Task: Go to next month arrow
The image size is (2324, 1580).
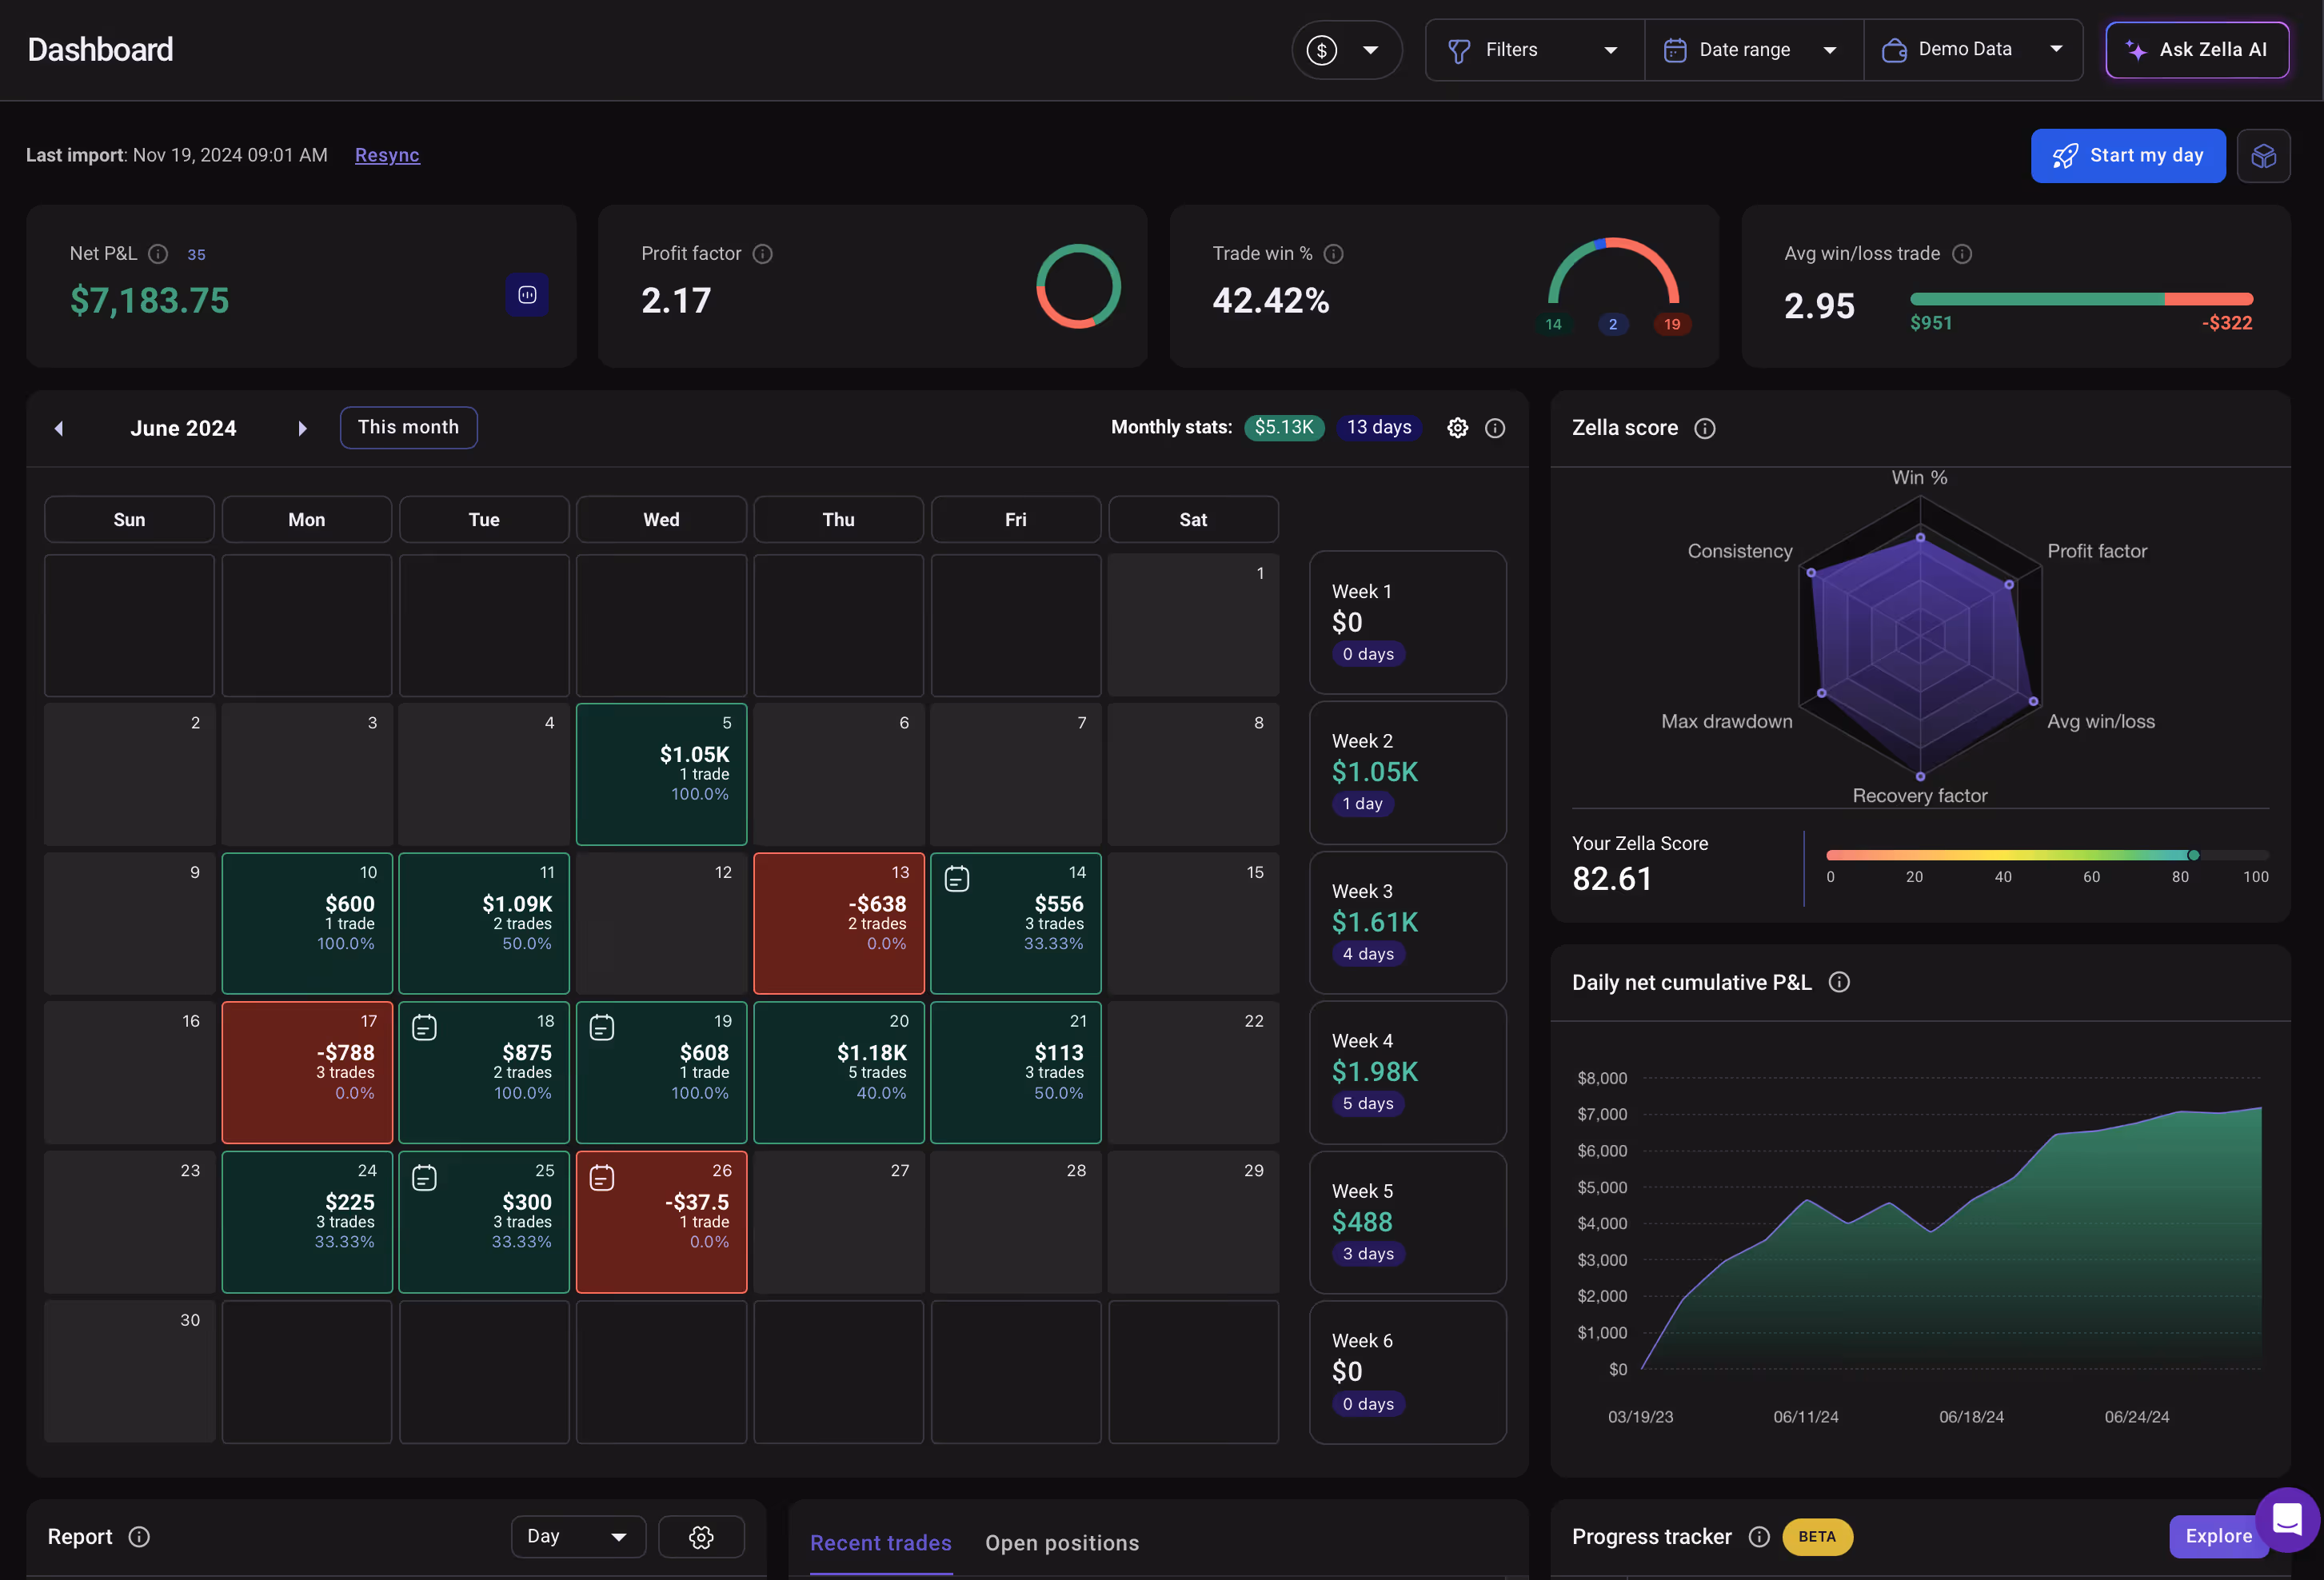Action: pos(302,428)
